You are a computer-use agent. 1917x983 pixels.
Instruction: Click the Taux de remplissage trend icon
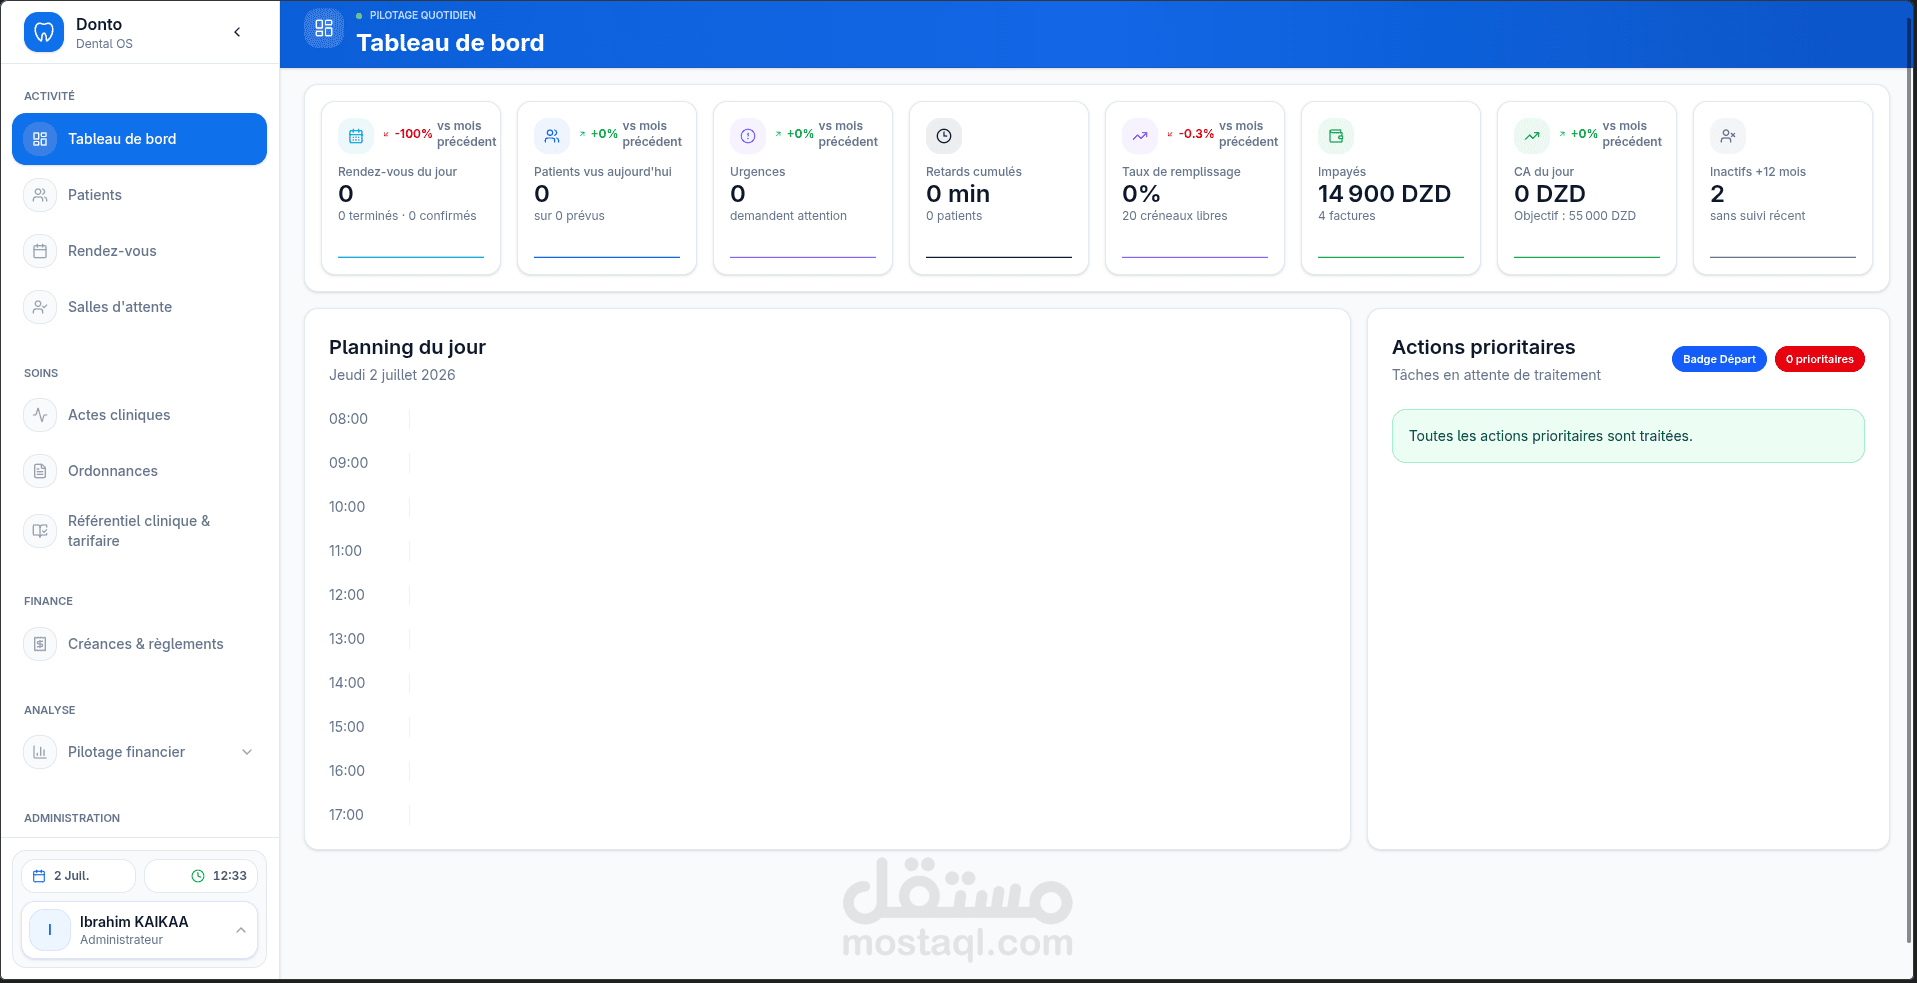tap(1140, 136)
